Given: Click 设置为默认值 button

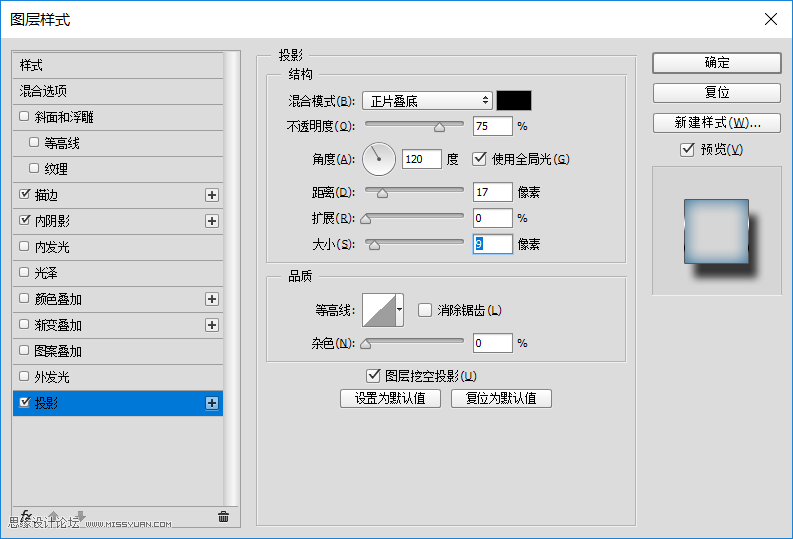Looking at the screenshot, I should click(x=390, y=398).
